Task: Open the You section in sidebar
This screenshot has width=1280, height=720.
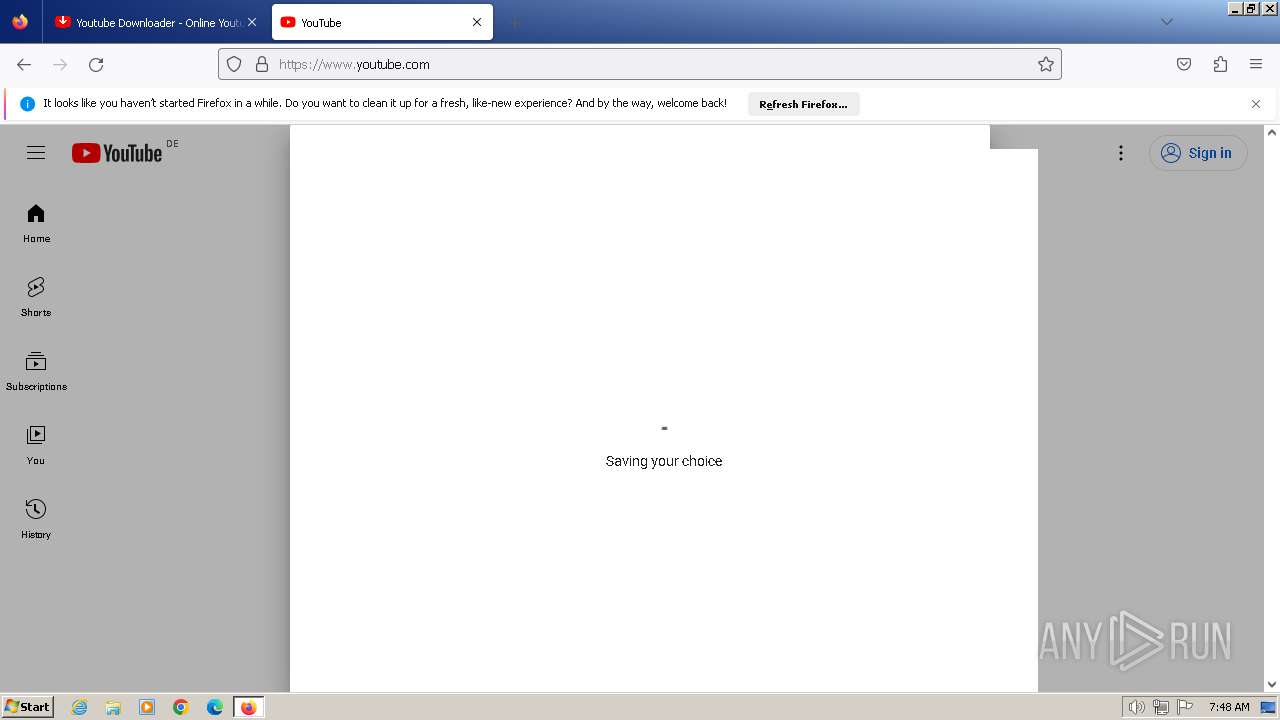Action: point(36,446)
